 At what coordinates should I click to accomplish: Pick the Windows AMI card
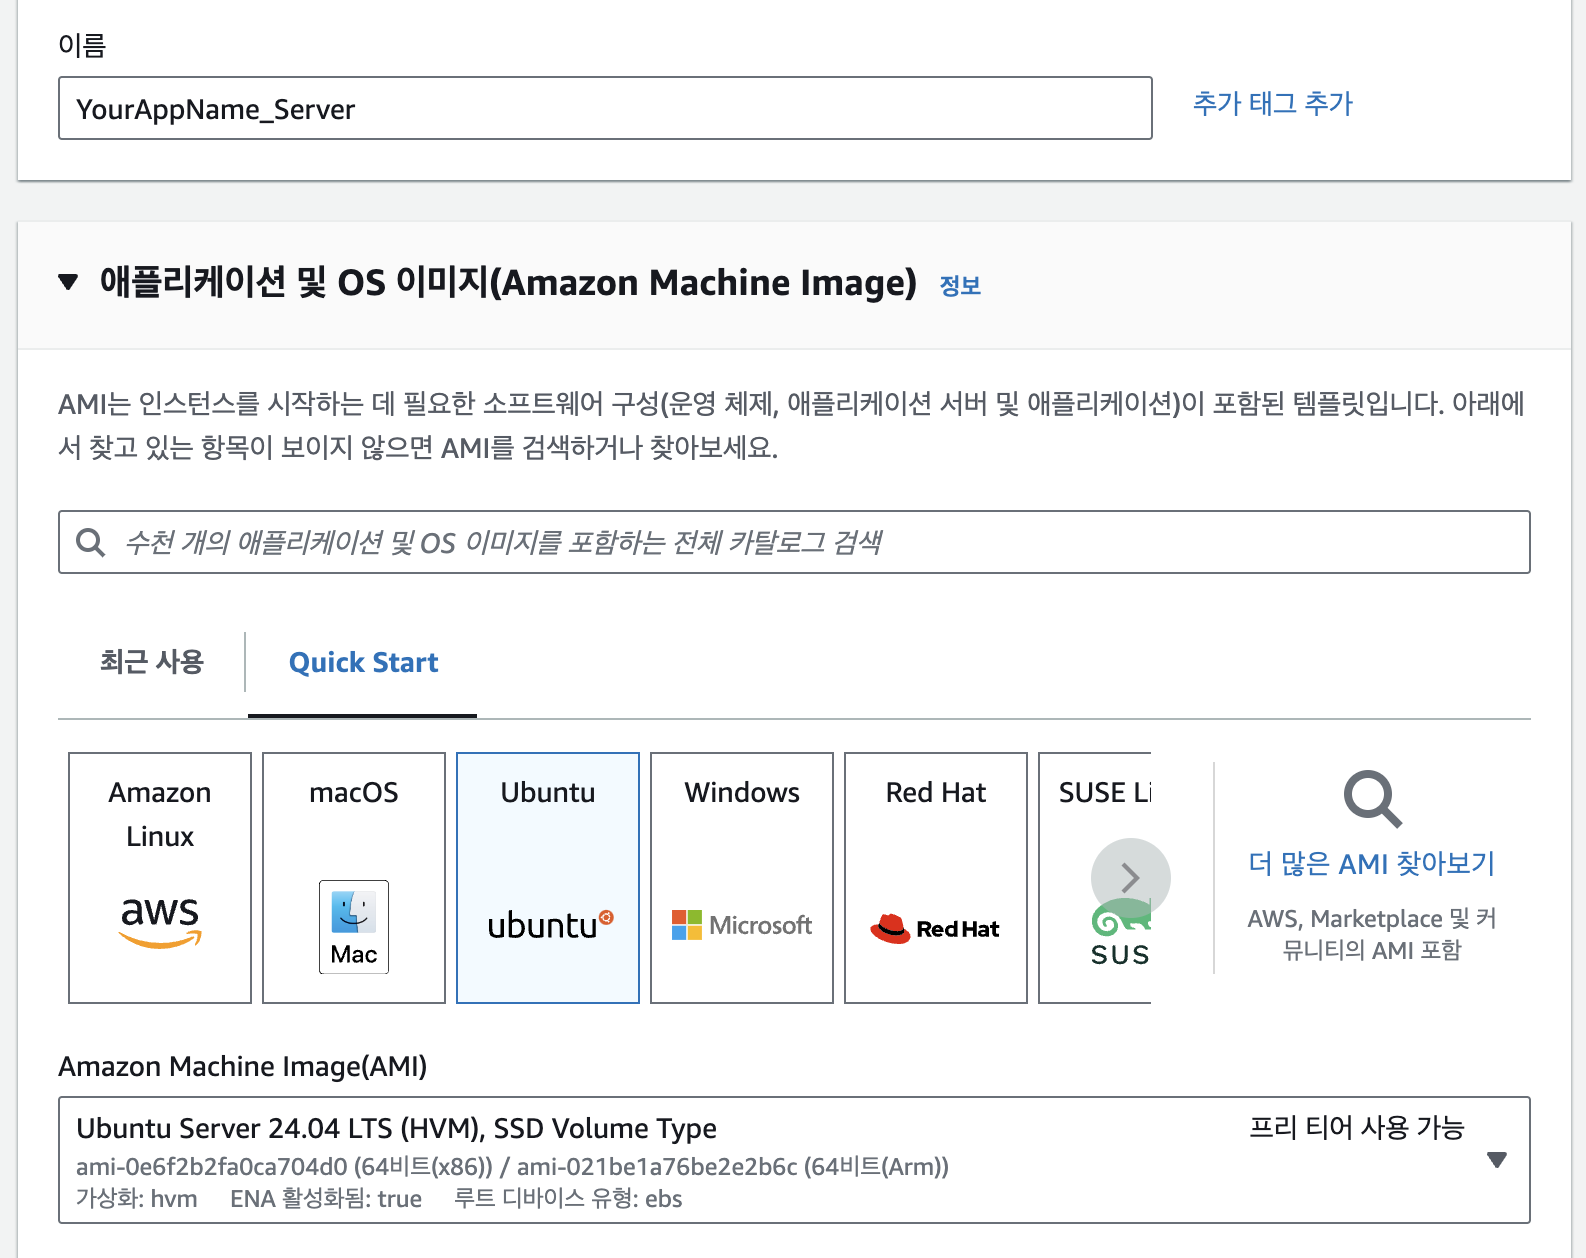click(742, 877)
